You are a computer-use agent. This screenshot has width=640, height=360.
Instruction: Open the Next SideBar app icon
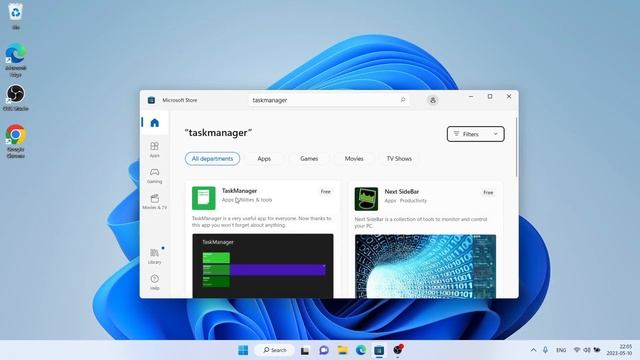coord(366,199)
